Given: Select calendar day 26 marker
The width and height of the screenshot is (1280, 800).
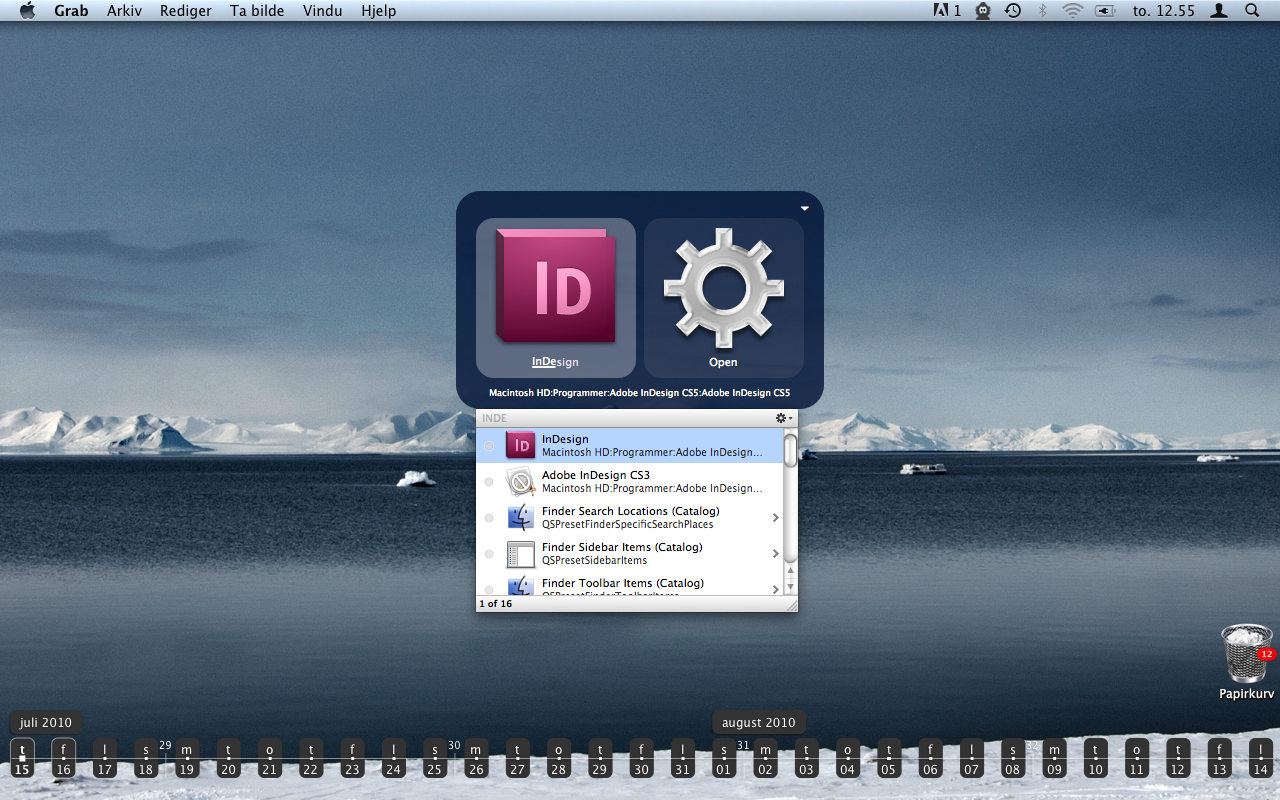Looking at the screenshot, I should click(476, 759).
